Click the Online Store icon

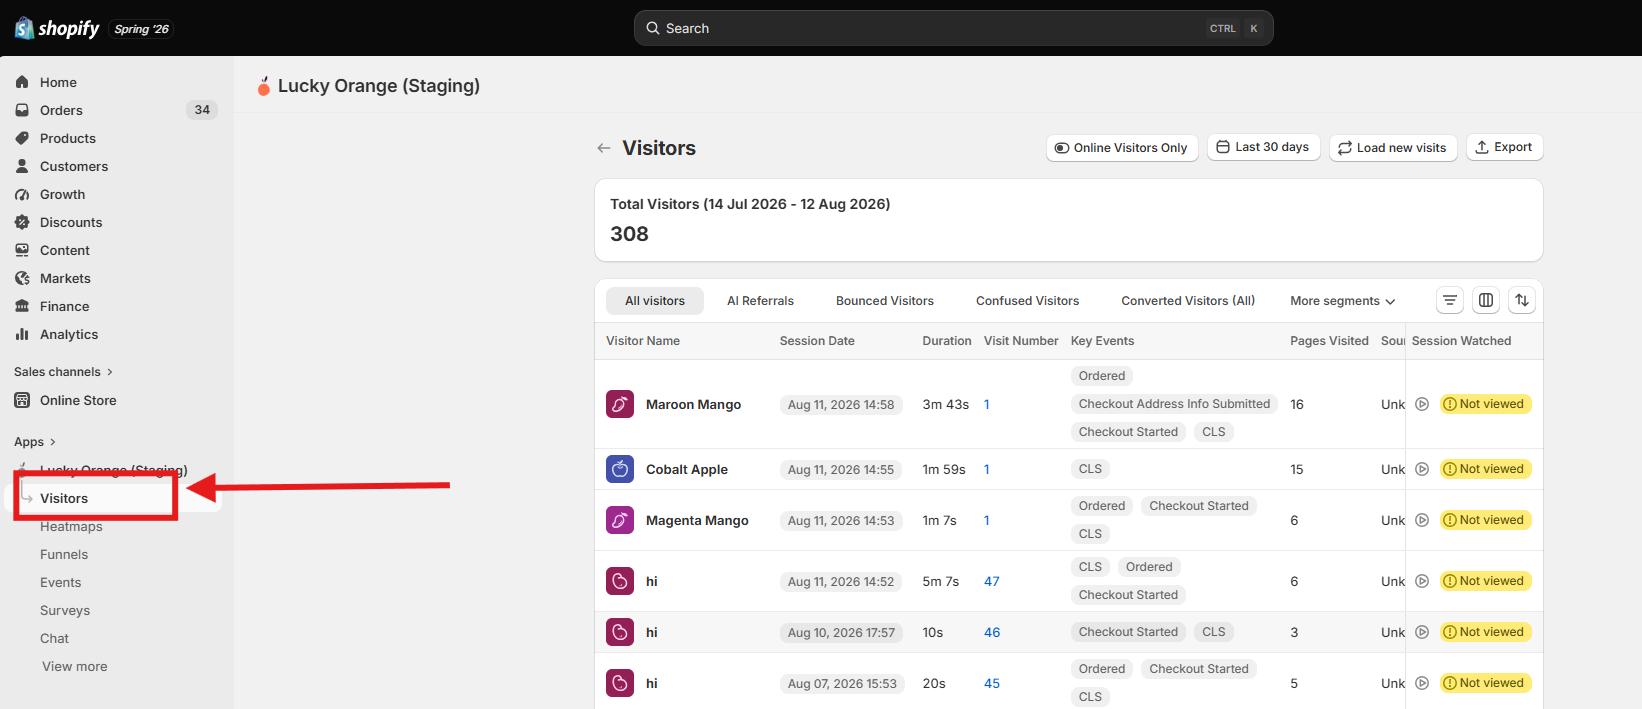coord(22,400)
